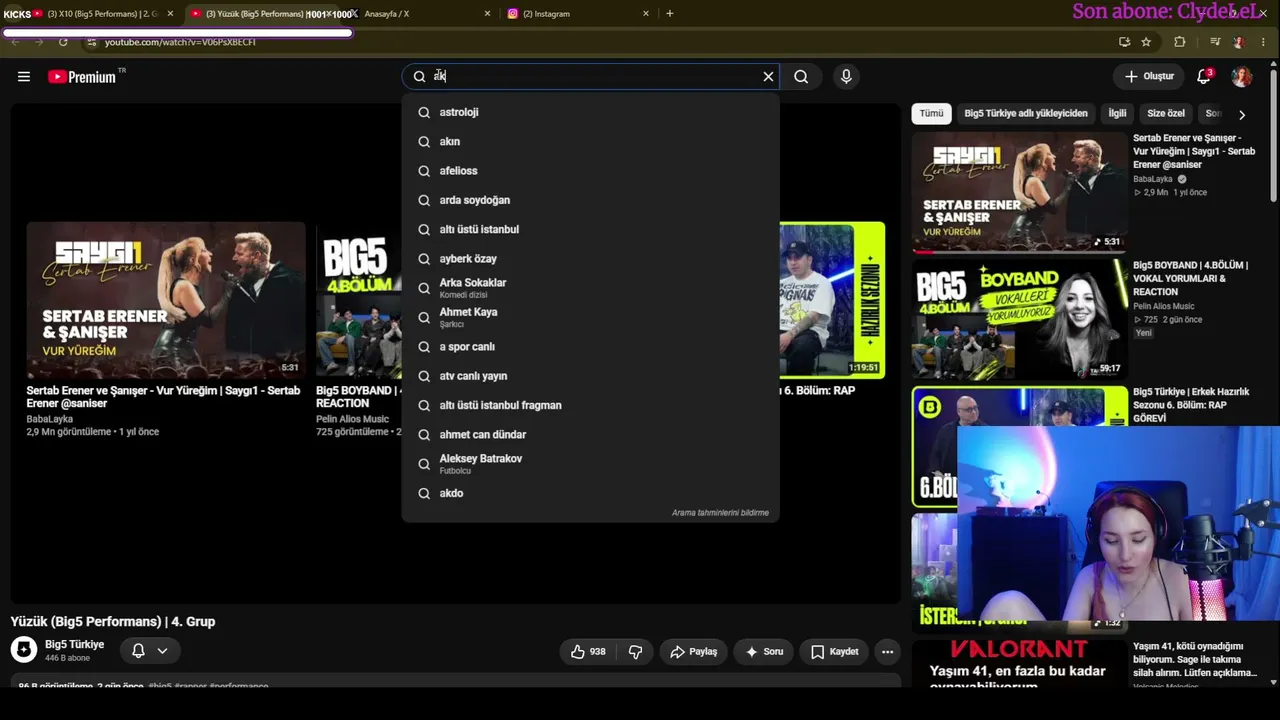Click the install app icon in the address bar
This screenshot has width=1280, height=720.
click(1125, 42)
